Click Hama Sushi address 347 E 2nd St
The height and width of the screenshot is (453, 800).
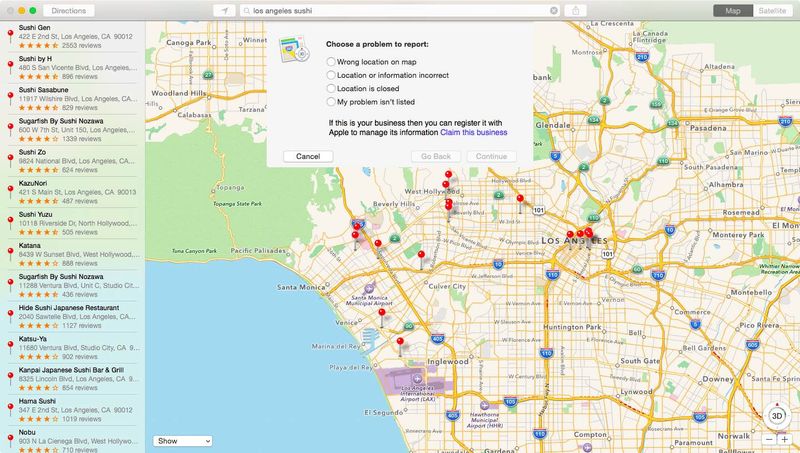(x=76, y=410)
